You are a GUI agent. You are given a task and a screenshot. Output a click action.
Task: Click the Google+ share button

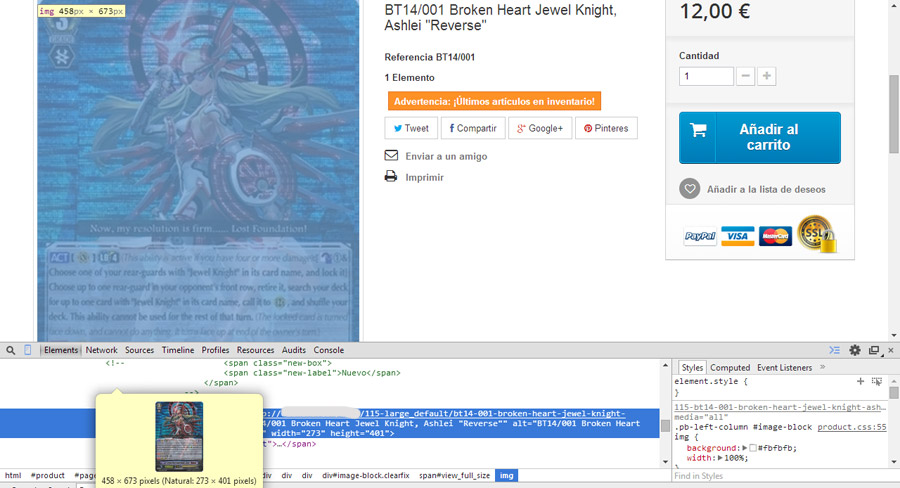tap(540, 128)
